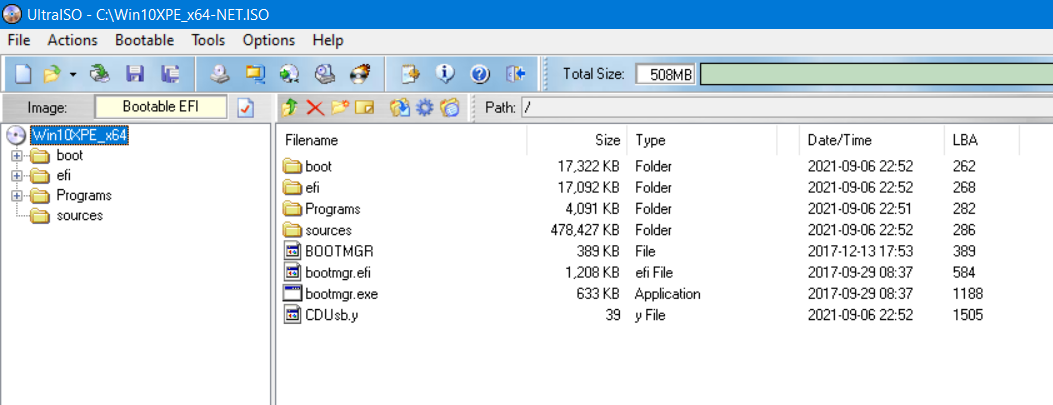Select sources folder in tree panel
This screenshot has width=1053, height=405.
[80, 216]
